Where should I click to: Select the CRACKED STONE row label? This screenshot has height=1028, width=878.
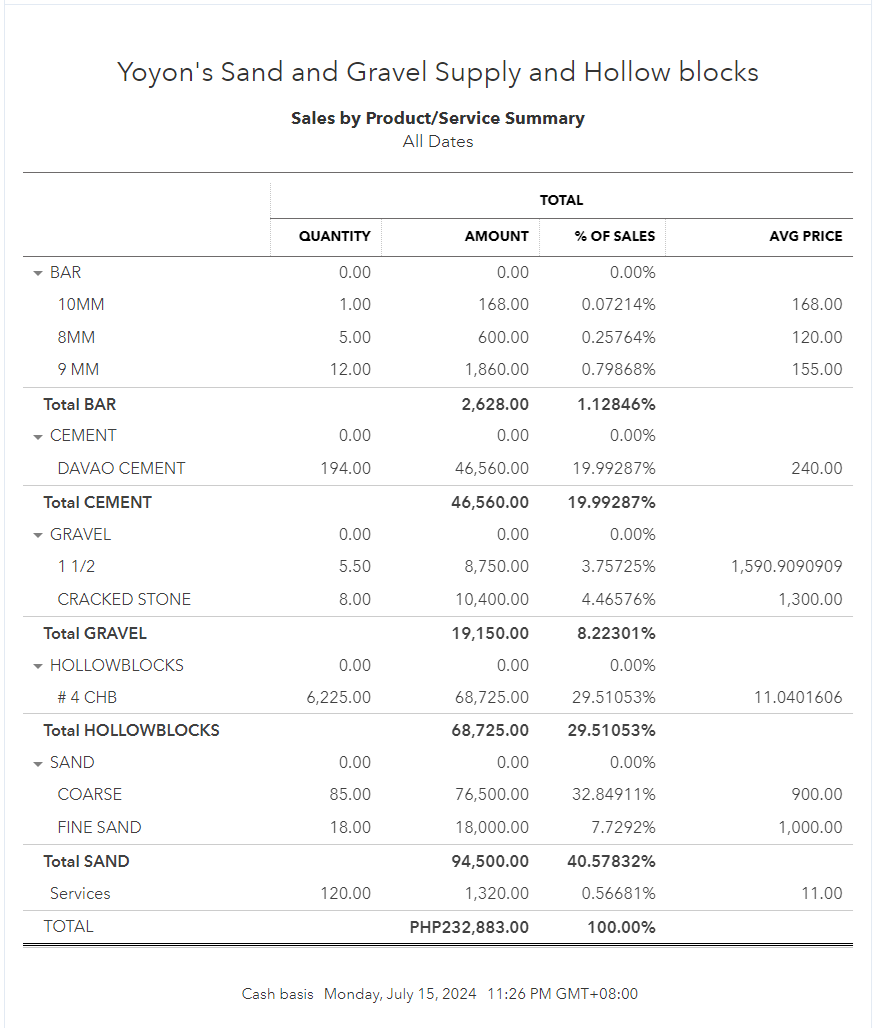(x=124, y=599)
